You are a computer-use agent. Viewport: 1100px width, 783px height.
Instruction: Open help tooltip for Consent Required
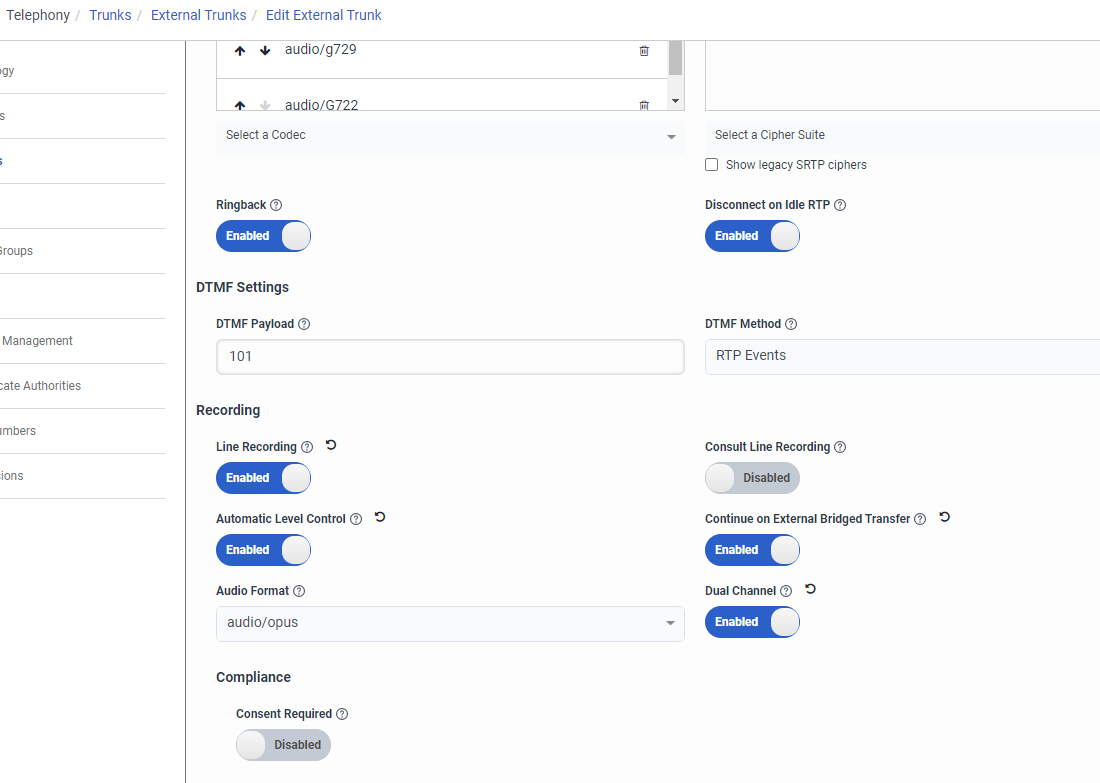click(342, 714)
